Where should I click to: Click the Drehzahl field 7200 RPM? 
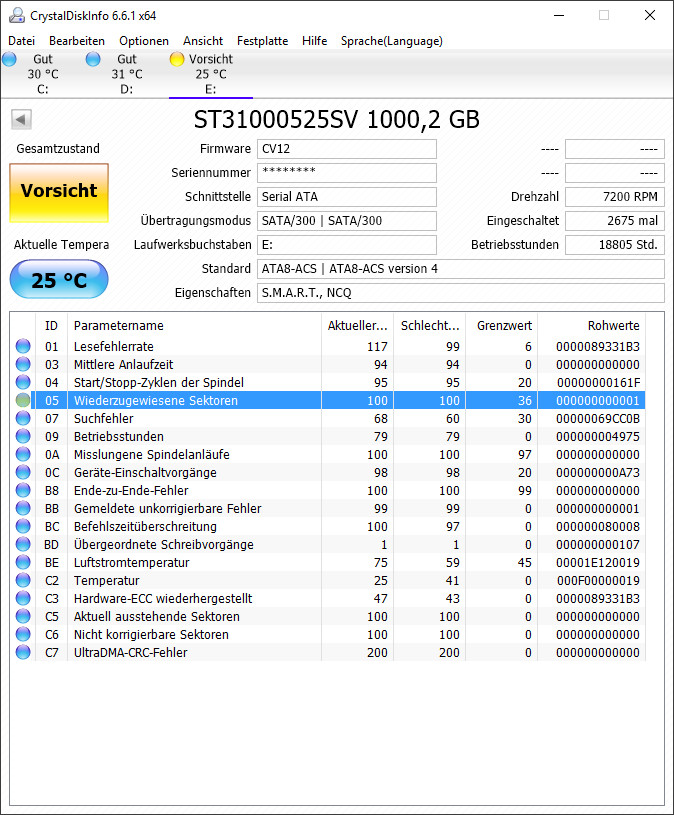(615, 197)
